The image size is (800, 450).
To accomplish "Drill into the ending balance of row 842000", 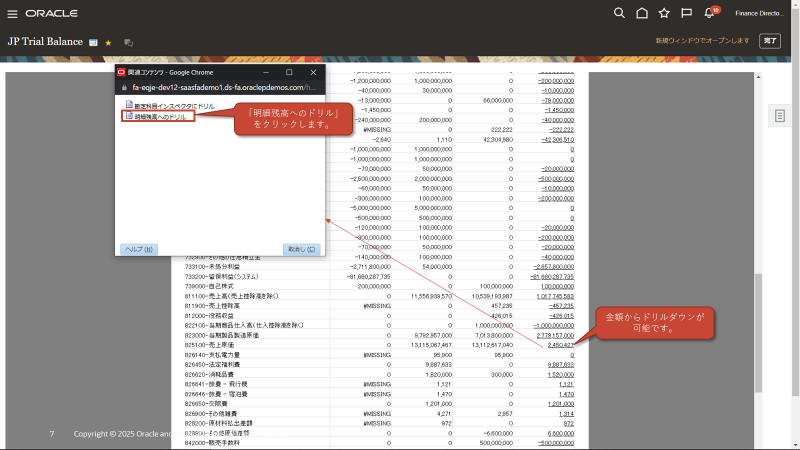I will (556, 443).
